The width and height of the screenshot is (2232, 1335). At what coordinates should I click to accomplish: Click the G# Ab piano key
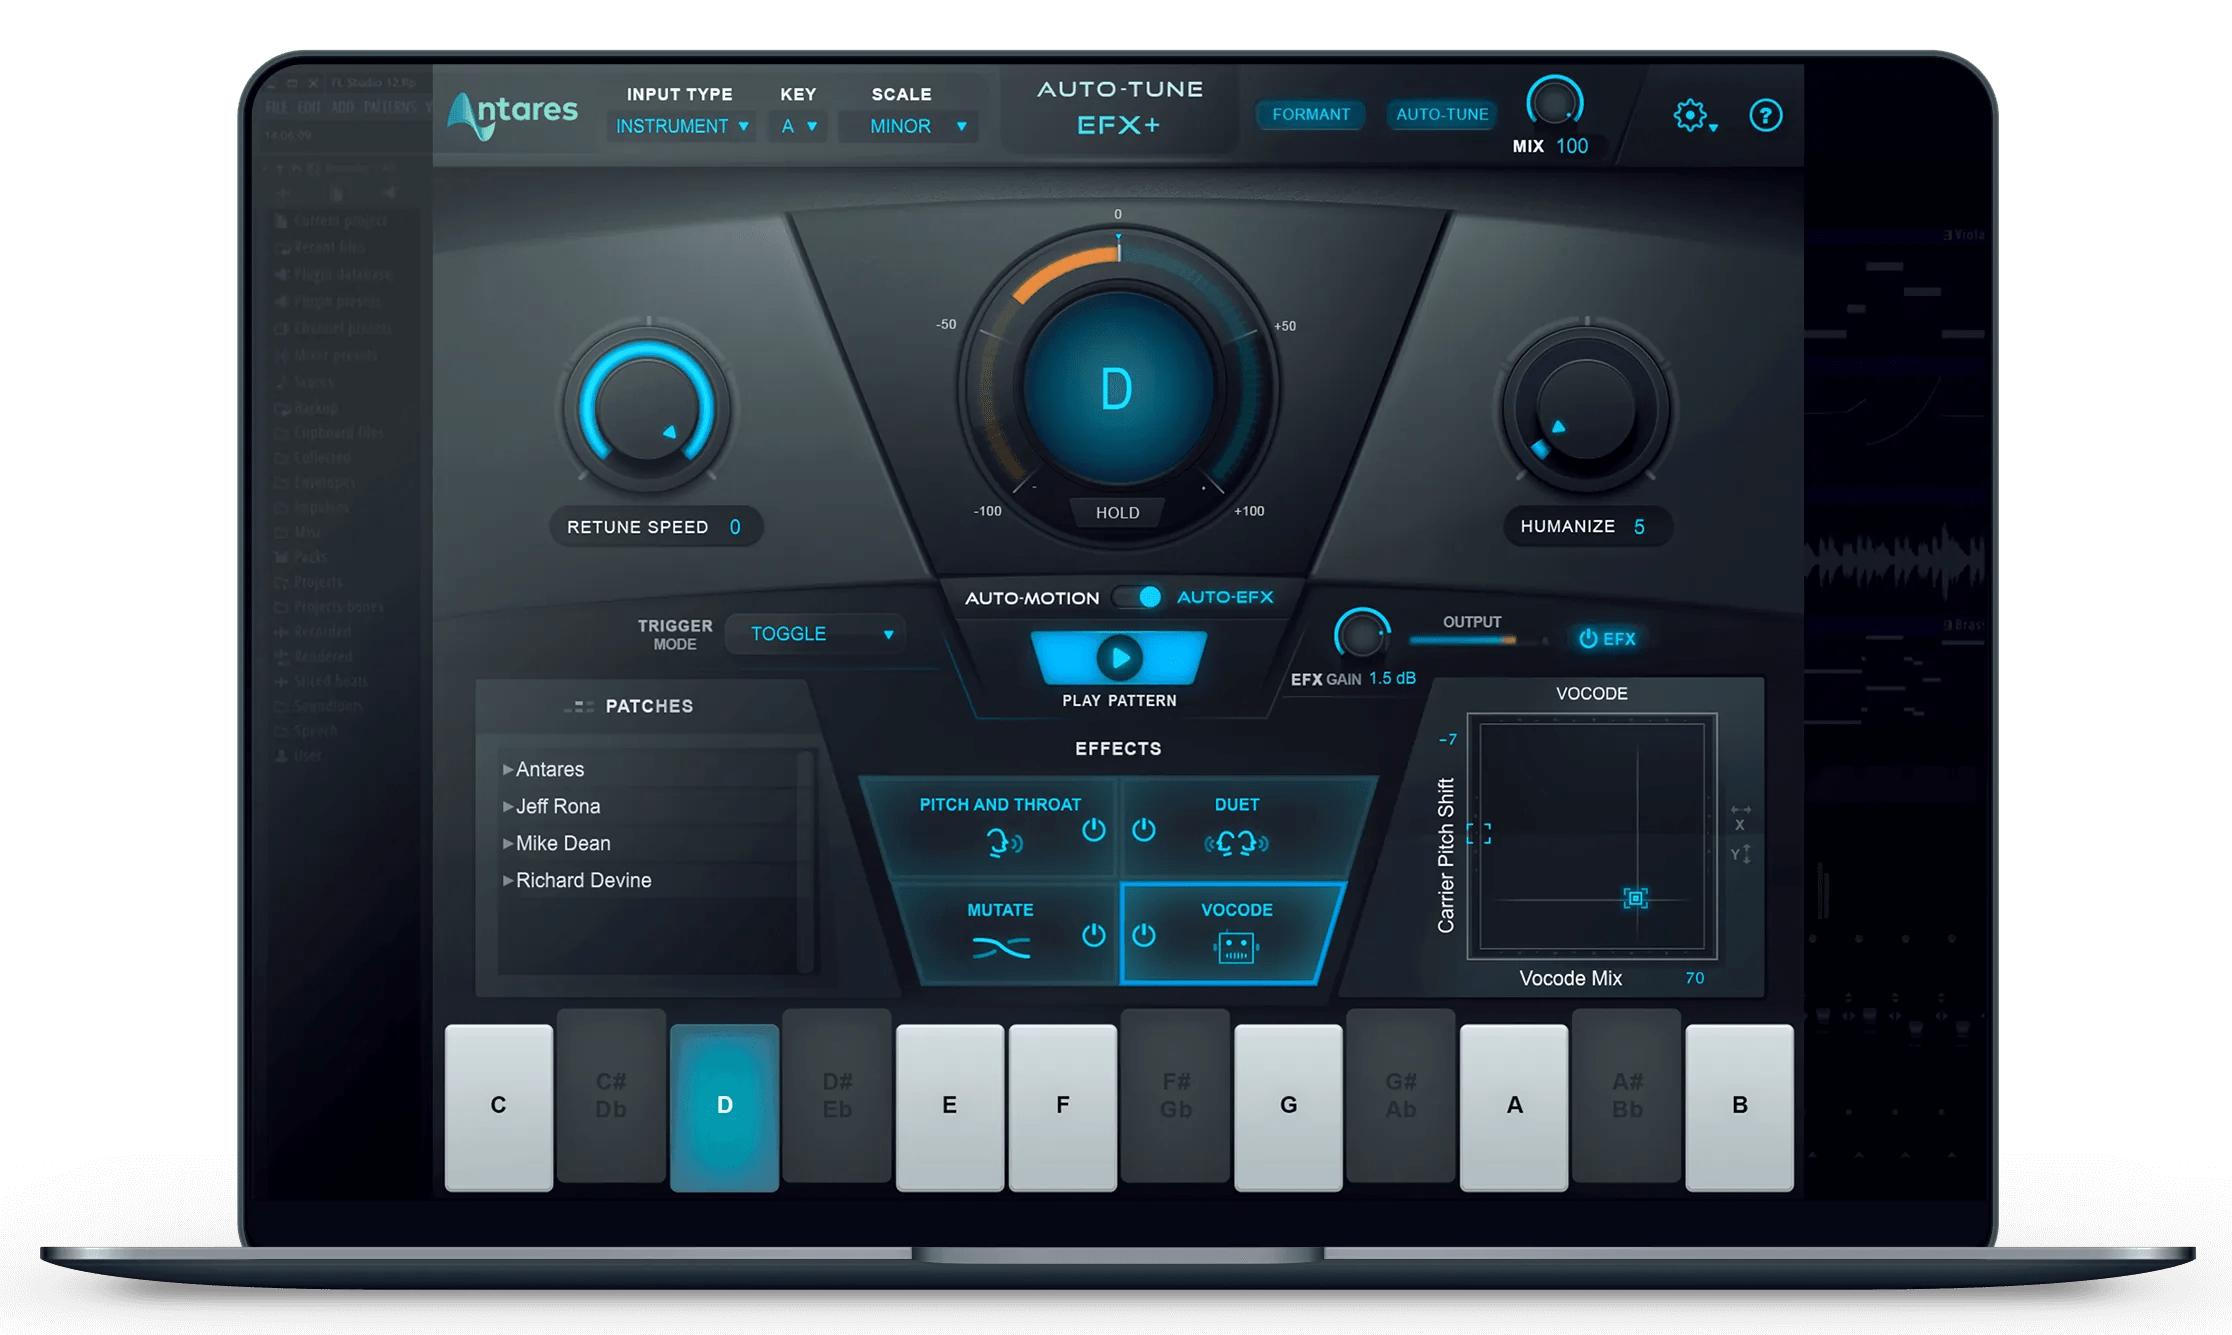pos(1401,1095)
